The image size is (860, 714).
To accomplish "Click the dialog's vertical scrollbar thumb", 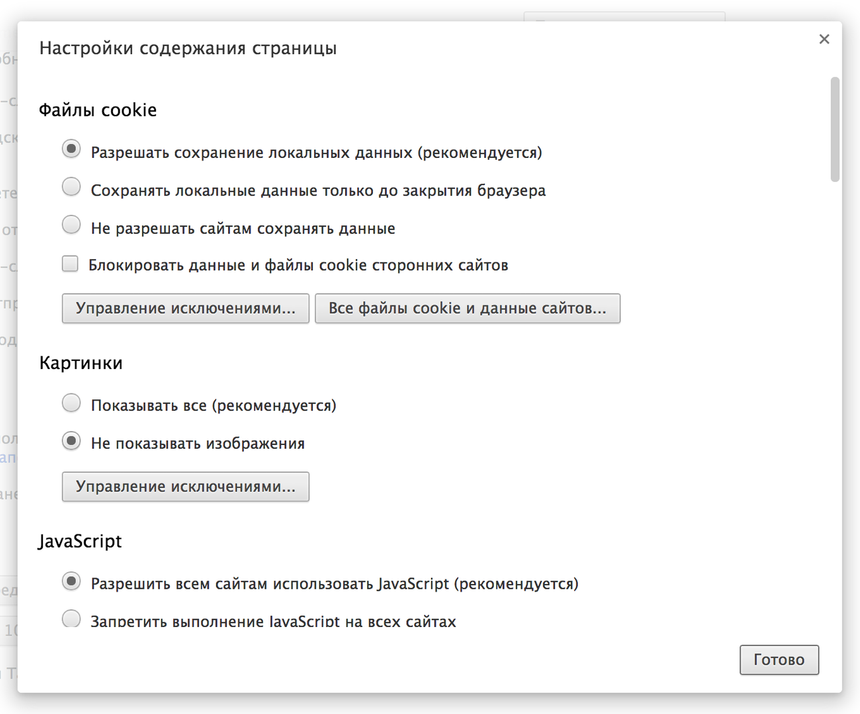I will pyautogui.click(x=834, y=128).
